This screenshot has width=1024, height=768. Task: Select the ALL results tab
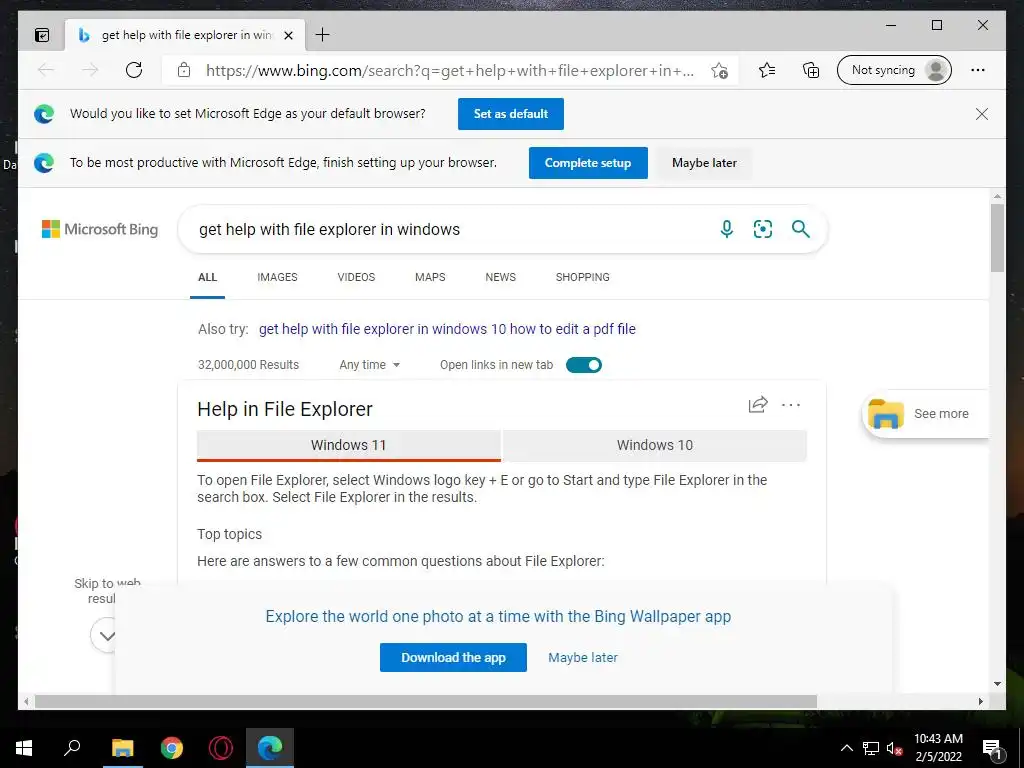[208, 277]
